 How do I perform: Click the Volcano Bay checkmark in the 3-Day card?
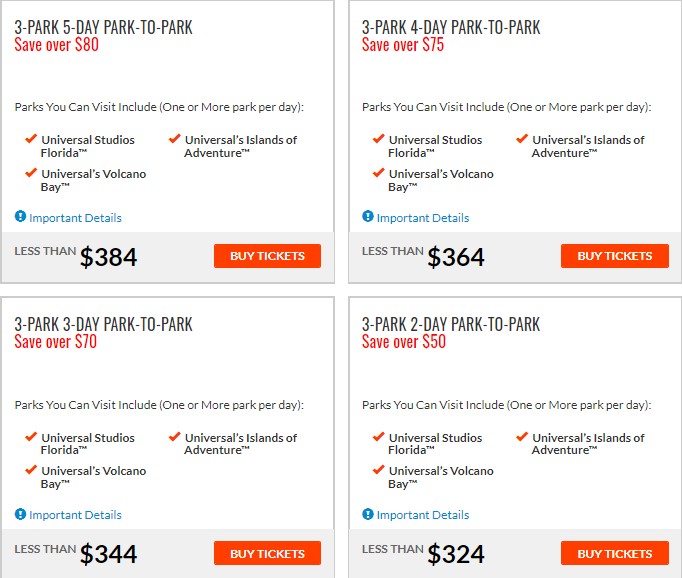click(x=31, y=470)
